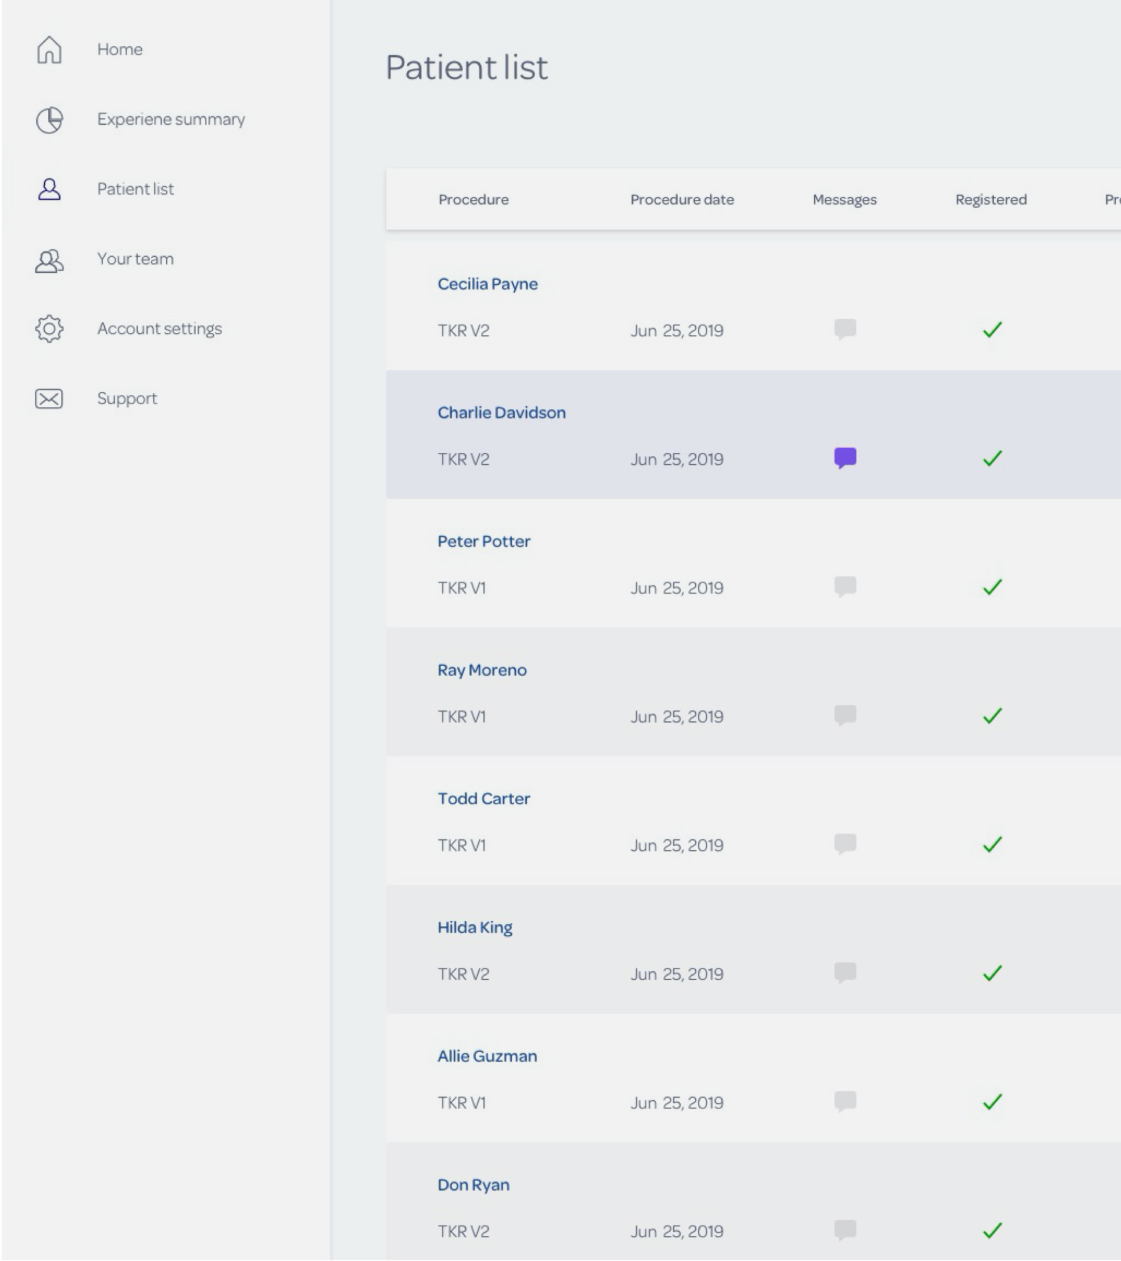Open Don Ryan's patient link
The width and height of the screenshot is (1121, 1261).
(x=473, y=1185)
